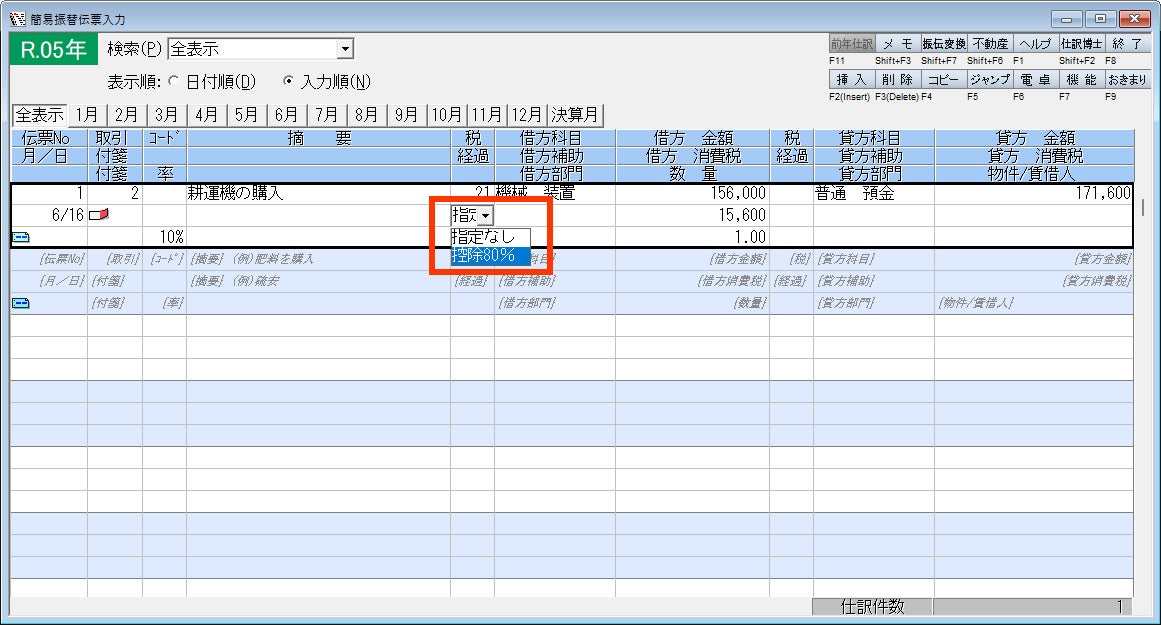The height and width of the screenshot is (625, 1161).
Task: Click the quantity 1.00 cell
Action: point(692,237)
